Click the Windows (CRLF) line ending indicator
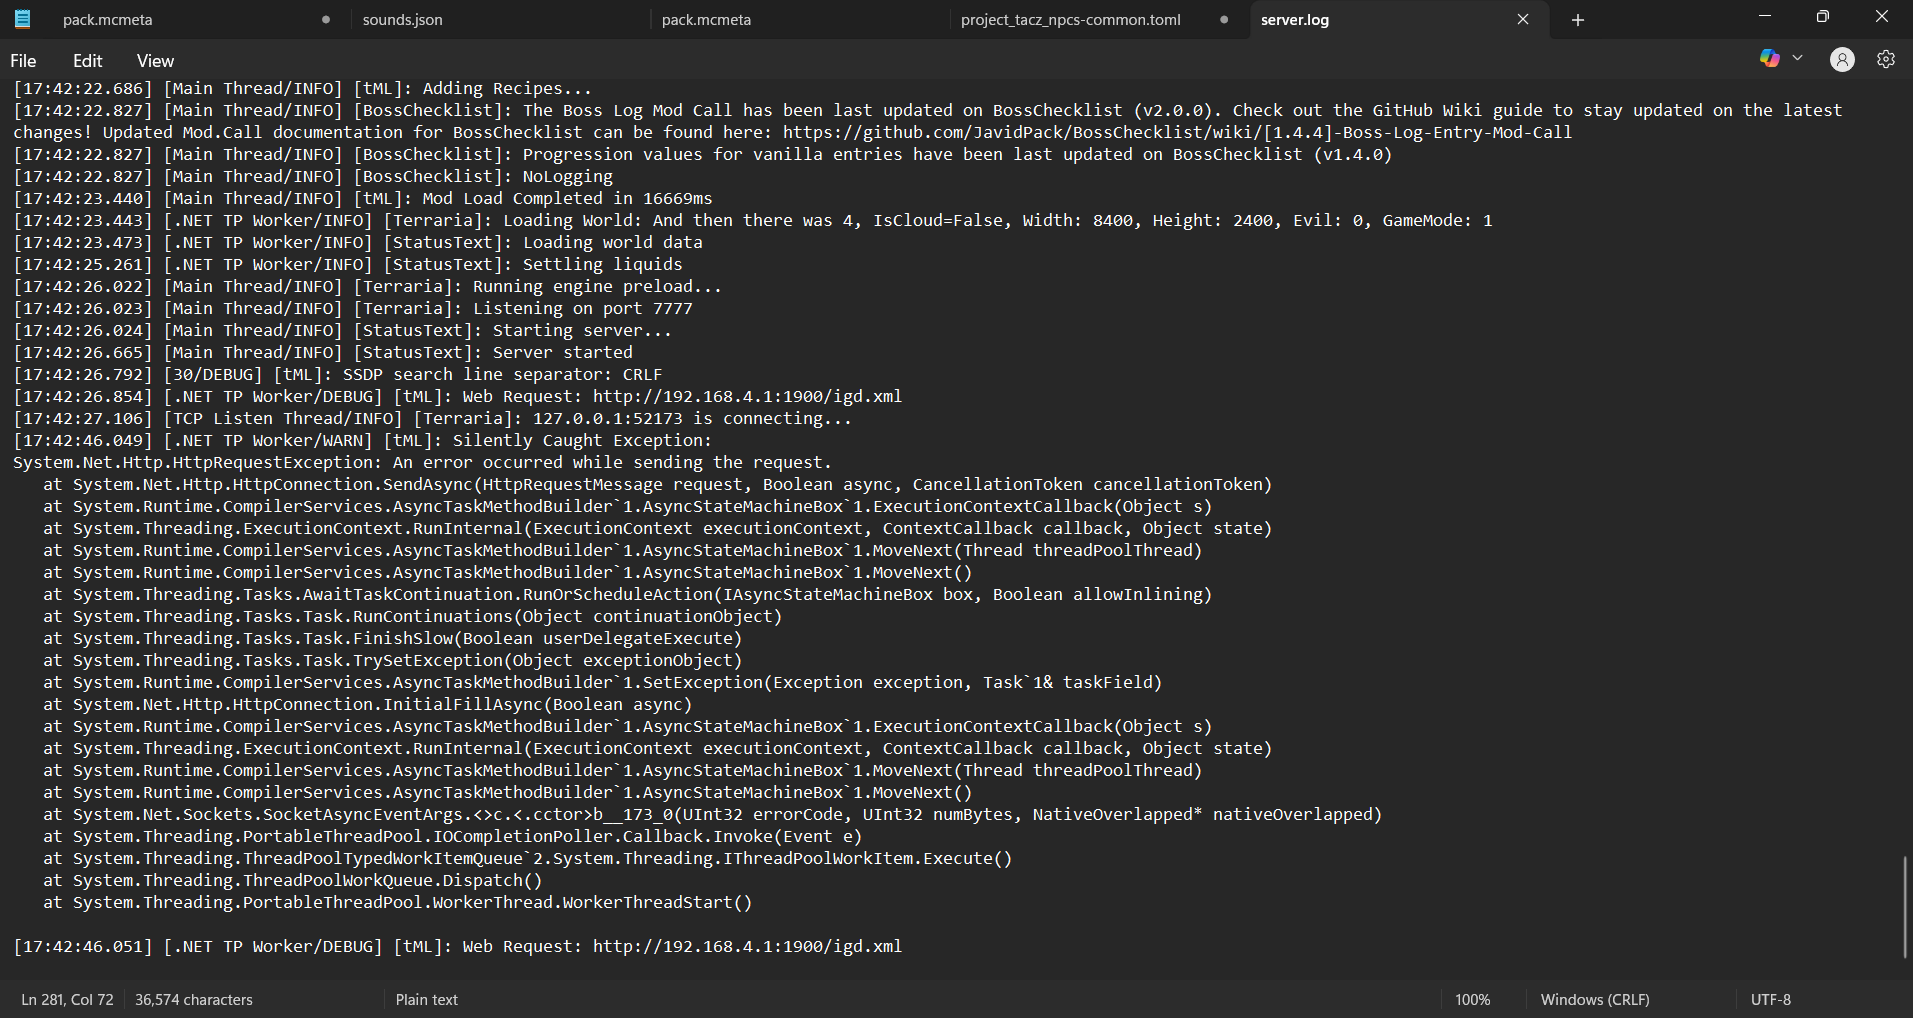1913x1018 pixels. [x=1595, y=1000]
